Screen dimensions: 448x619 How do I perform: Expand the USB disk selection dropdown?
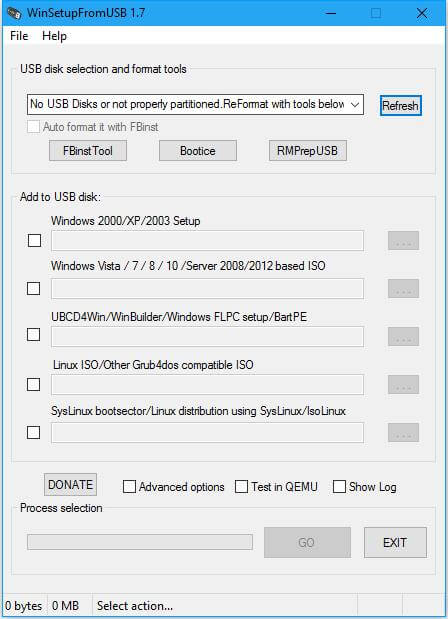[195, 105]
